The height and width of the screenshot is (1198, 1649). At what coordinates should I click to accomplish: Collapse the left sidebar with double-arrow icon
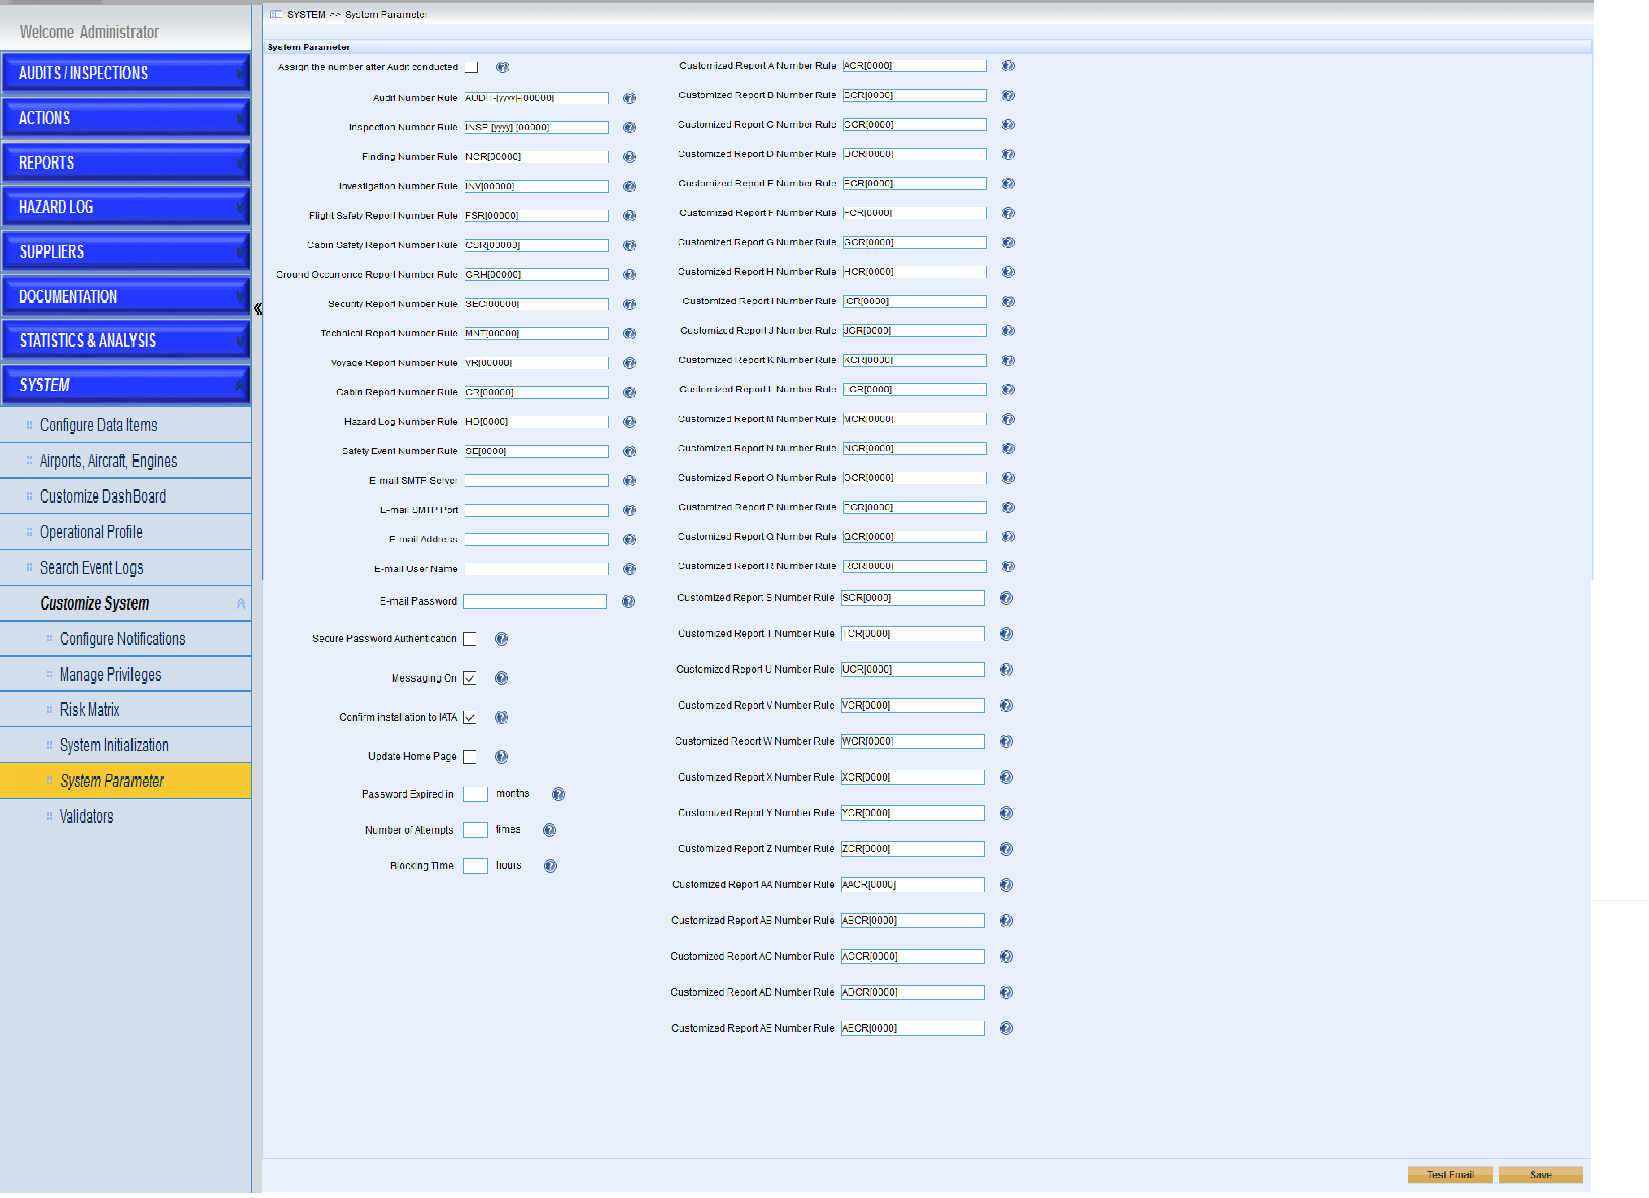258,309
